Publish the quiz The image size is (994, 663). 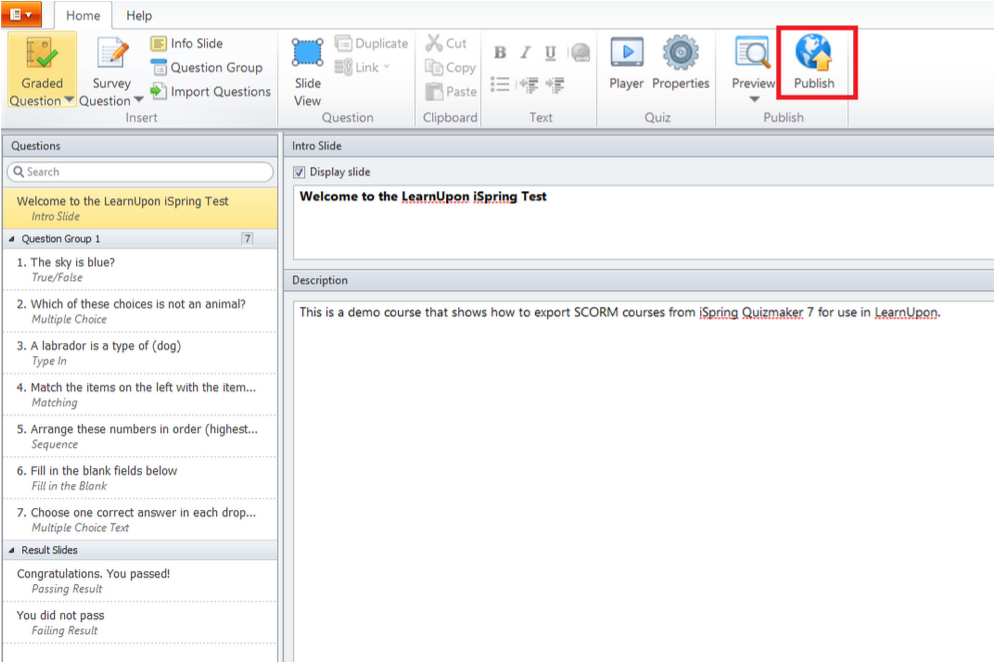click(x=815, y=63)
